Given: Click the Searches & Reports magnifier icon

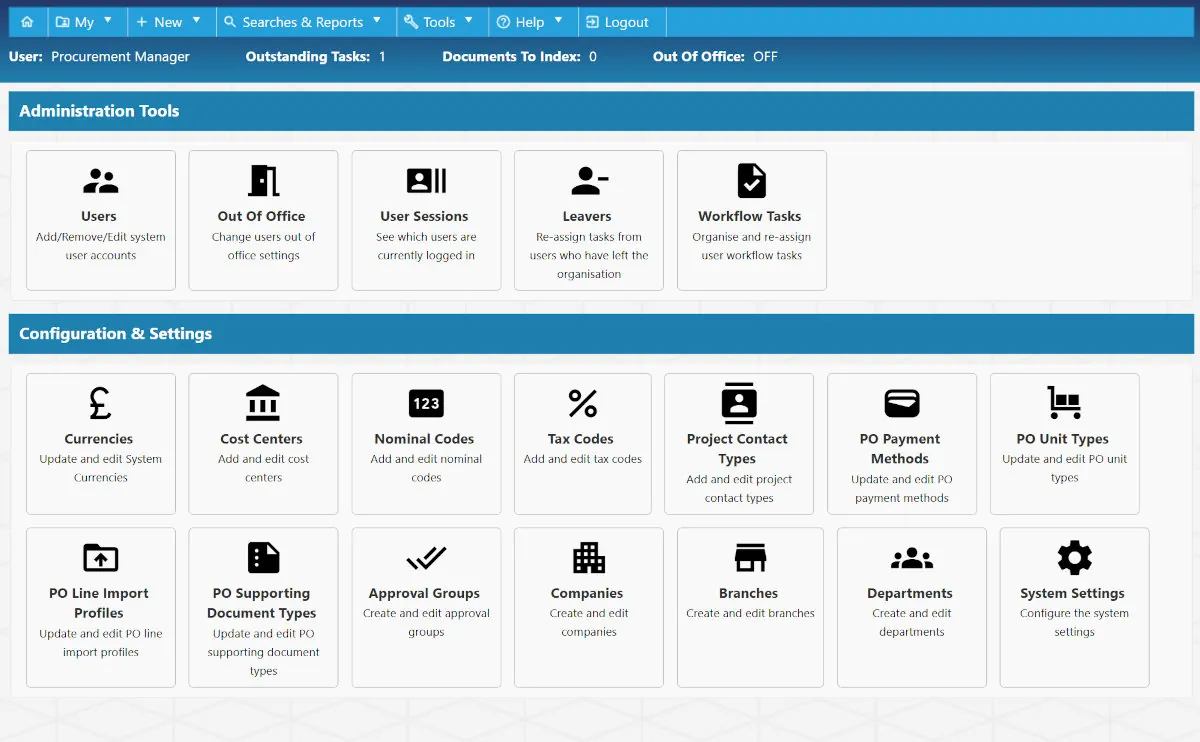Looking at the screenshot, I should (230, 22).
